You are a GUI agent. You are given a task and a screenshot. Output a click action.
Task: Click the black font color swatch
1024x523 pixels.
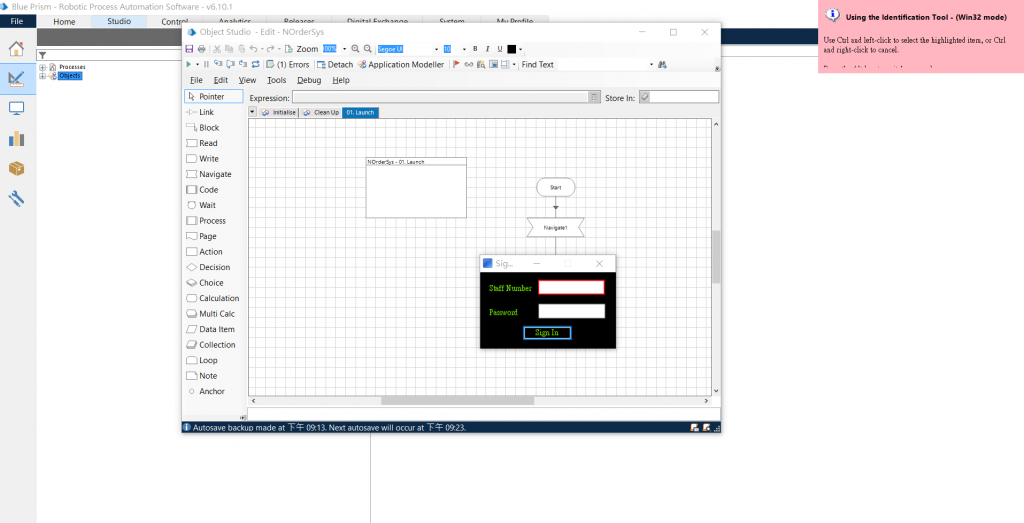tap(511, 49)
